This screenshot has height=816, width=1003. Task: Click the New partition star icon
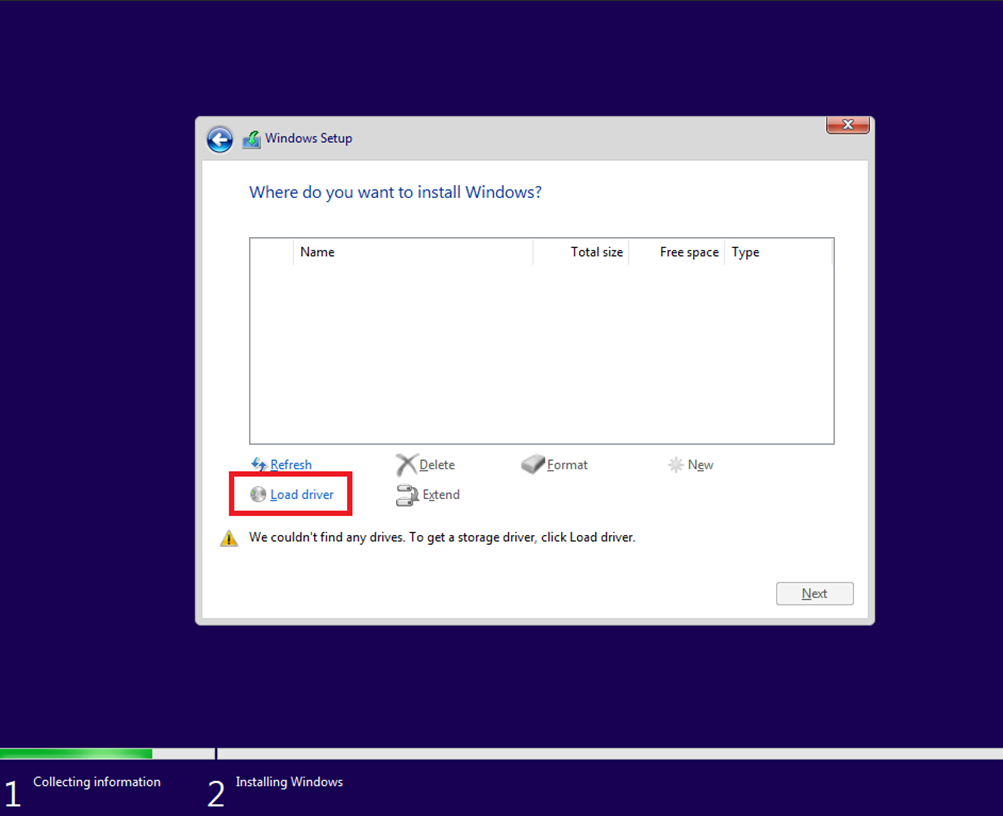coord(676,465)
